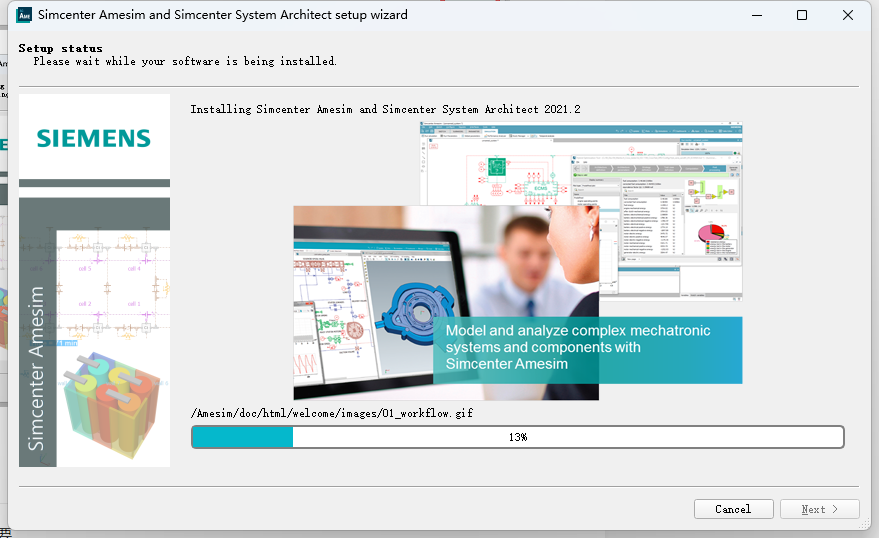Click the Cancel button
This screenshot has width=879, height=538.
coord(733,509)
